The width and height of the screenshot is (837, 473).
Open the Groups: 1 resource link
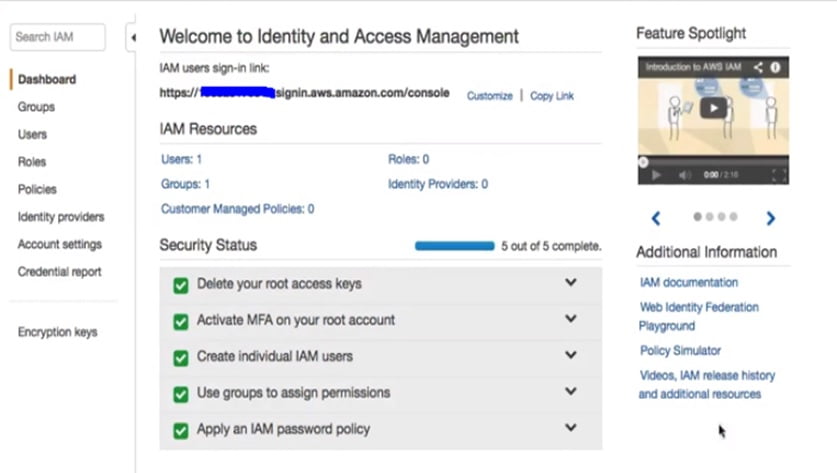click(x=185, y=184)
